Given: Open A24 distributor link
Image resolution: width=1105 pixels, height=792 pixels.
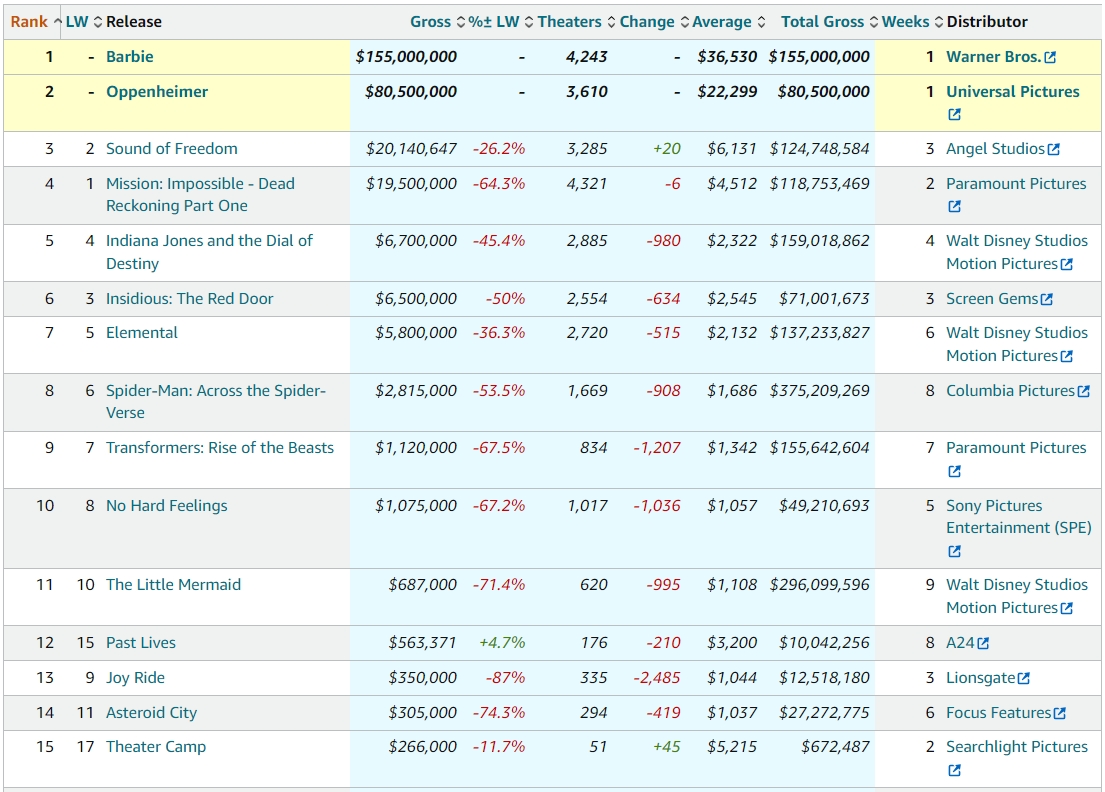Looking at the screenshot, I should 961,643.
